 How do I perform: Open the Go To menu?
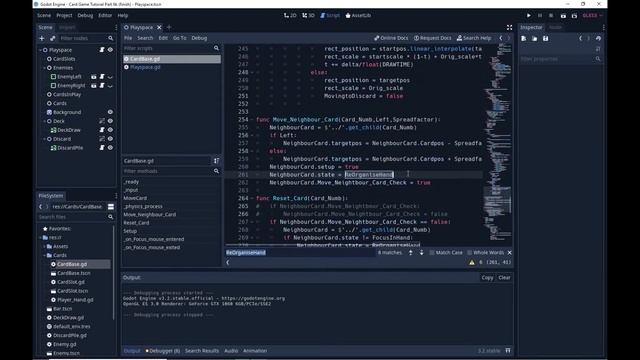(x=180, y=38)
